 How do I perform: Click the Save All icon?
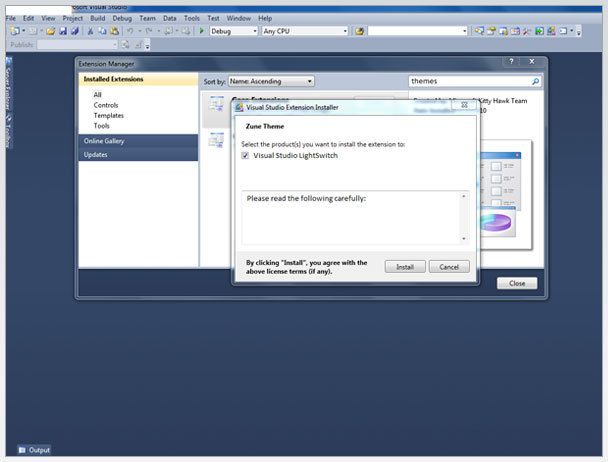[75, 31]
